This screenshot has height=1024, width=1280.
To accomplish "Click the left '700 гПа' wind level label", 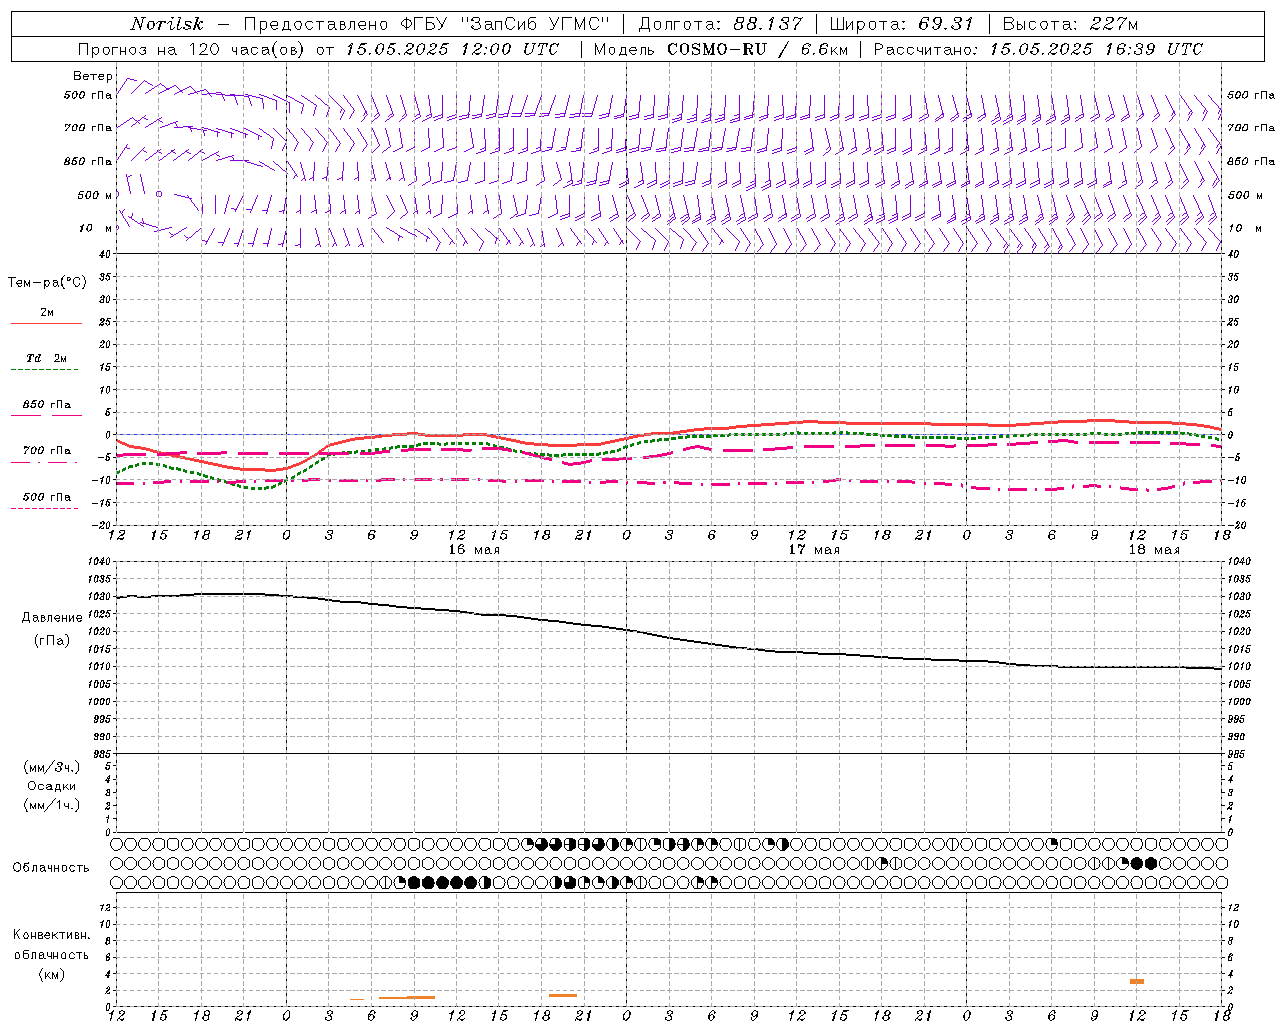I will (x=88, y=128).
